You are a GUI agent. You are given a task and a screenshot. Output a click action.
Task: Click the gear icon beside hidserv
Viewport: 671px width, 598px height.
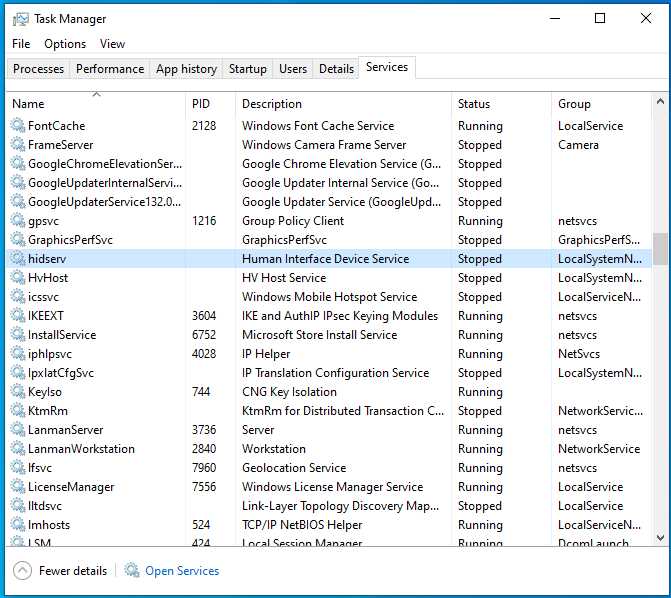(x=18, y=259)
